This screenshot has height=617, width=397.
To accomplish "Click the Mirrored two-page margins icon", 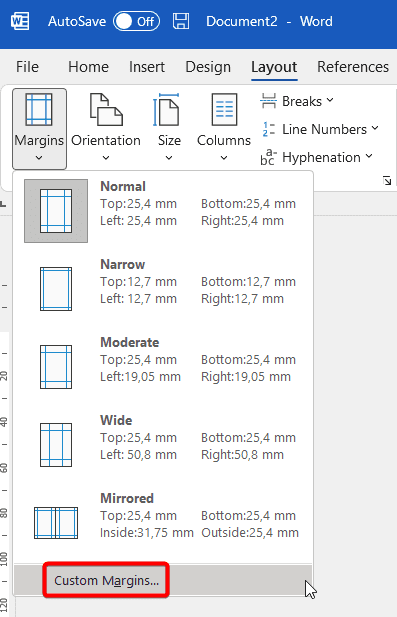I will [x=56, y=523].
